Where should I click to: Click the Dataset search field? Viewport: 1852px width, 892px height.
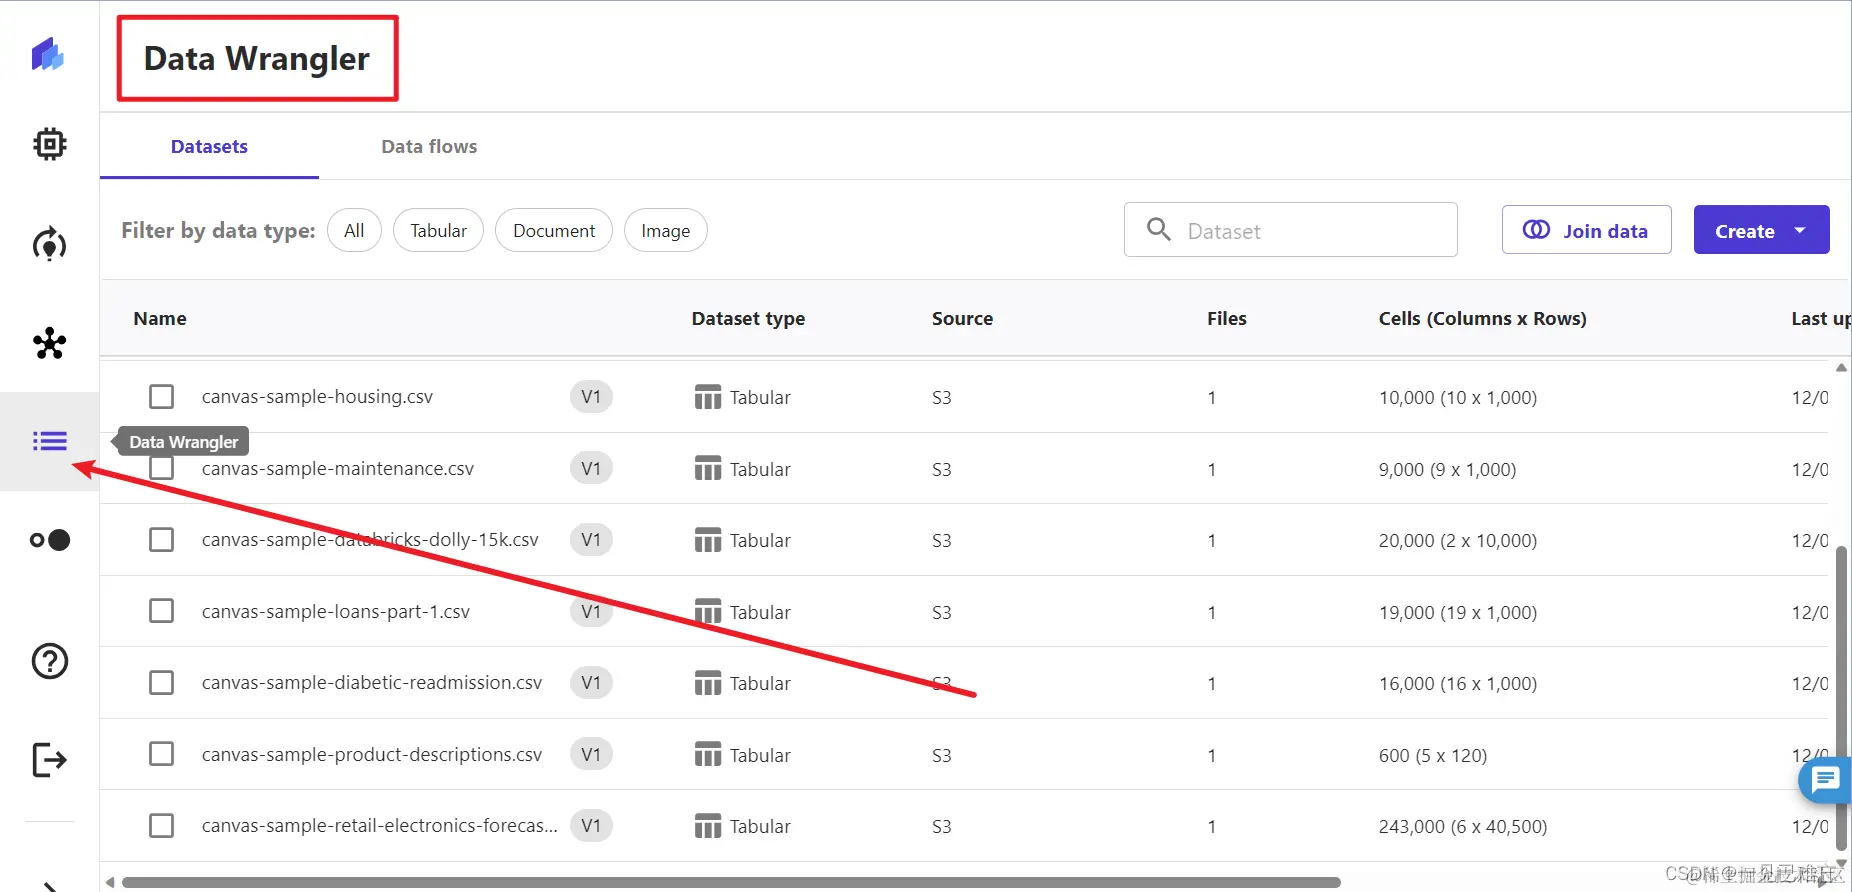[x=1290, y=230]
